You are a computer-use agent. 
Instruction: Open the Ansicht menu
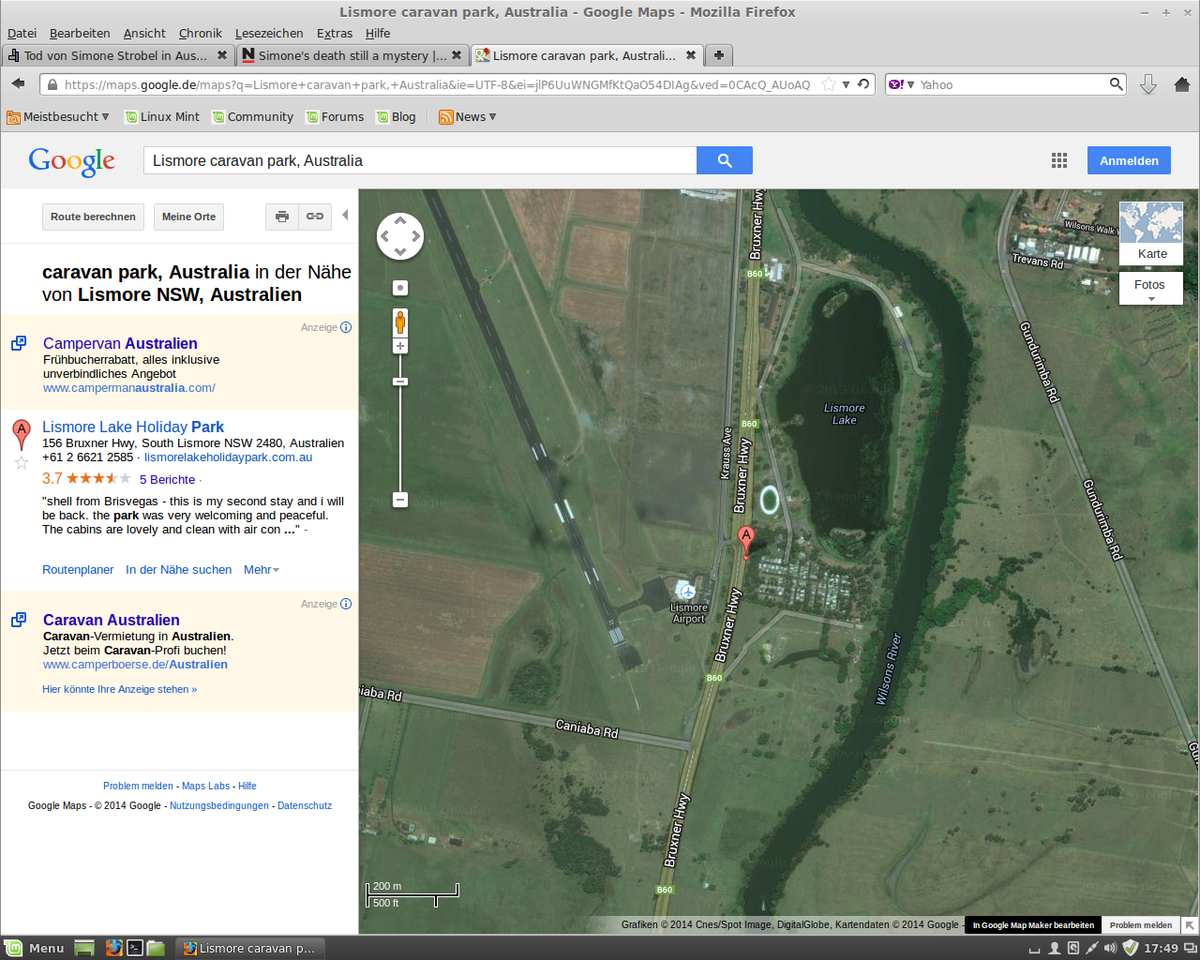click(145, 33)
